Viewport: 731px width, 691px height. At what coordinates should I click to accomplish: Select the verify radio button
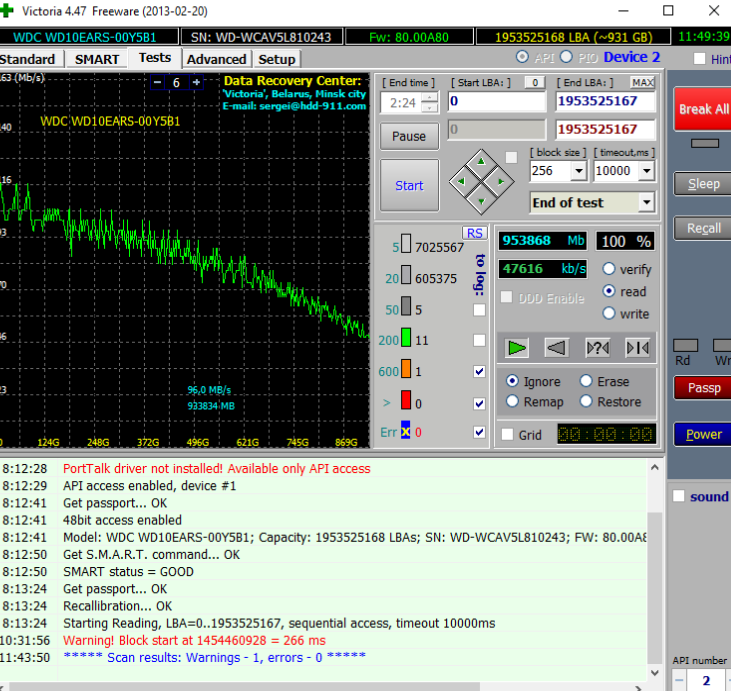609,269
